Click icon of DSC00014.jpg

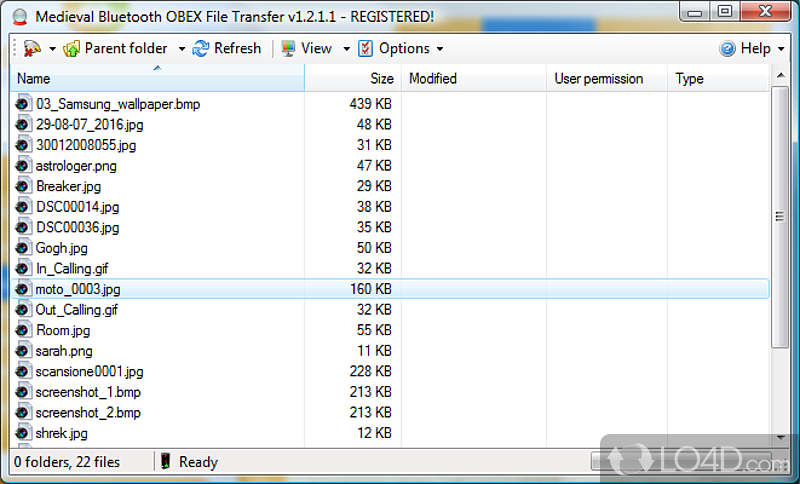tap(22, 207)
